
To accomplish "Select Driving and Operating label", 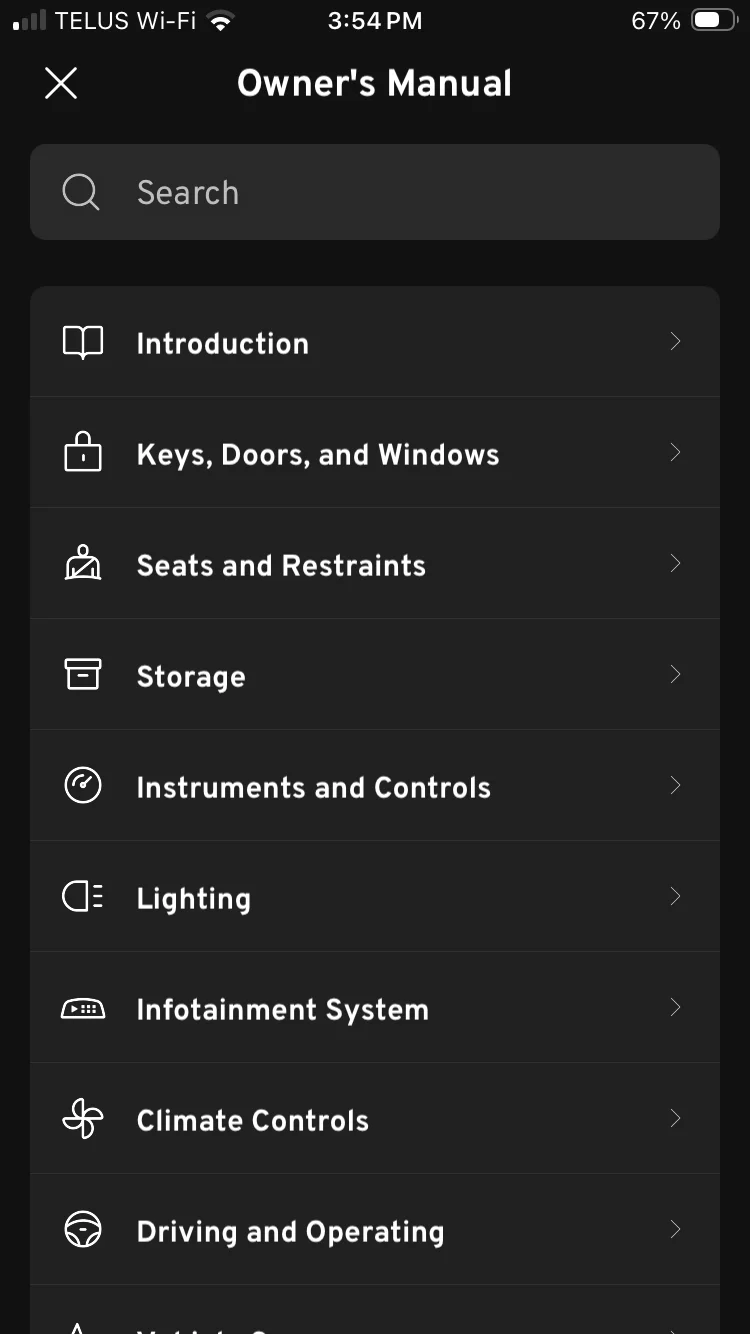I will (x=290, y=1232).
